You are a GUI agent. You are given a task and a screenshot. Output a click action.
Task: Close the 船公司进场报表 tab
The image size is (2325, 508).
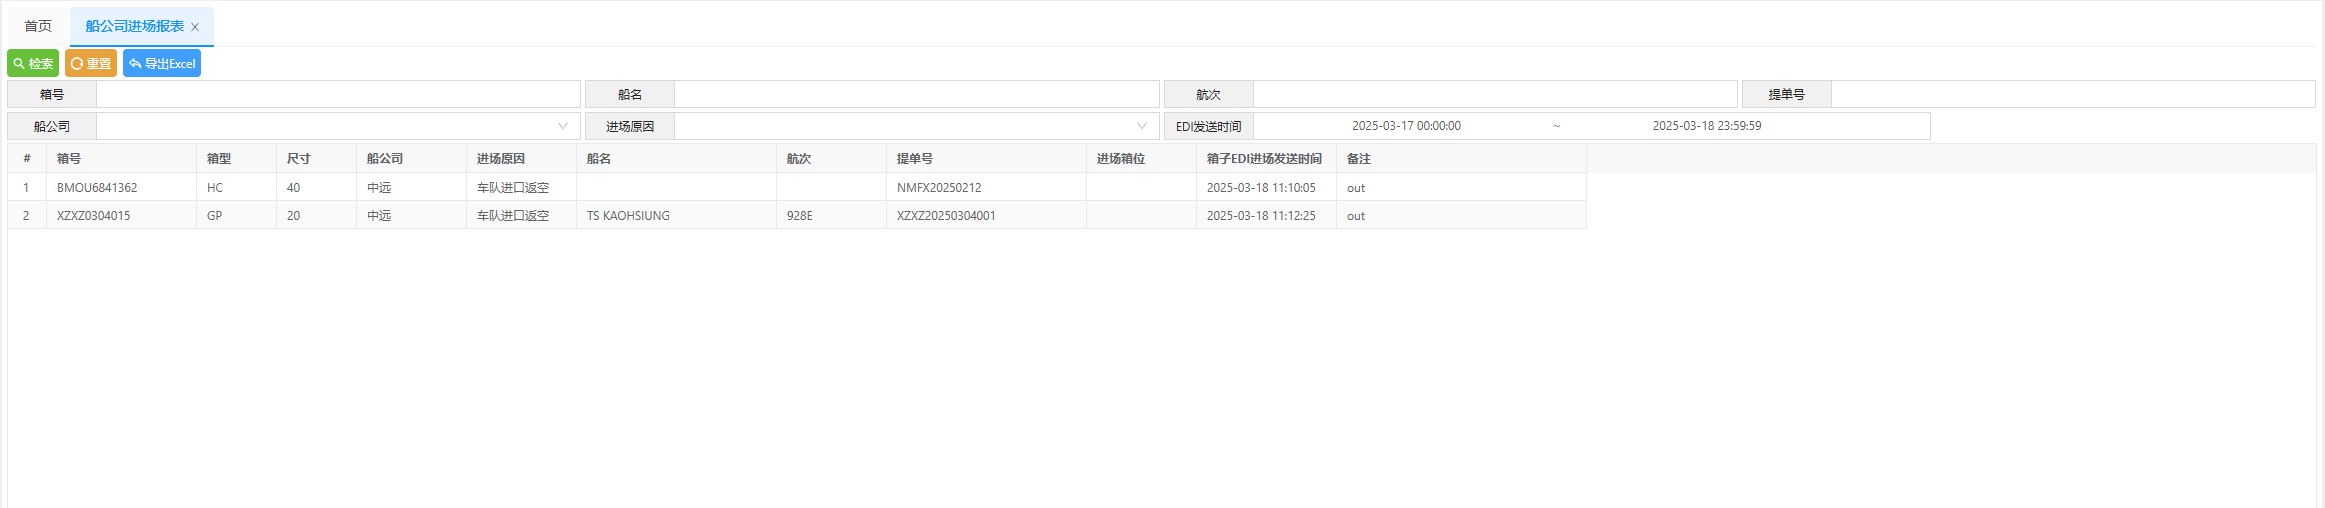[195, 27]
